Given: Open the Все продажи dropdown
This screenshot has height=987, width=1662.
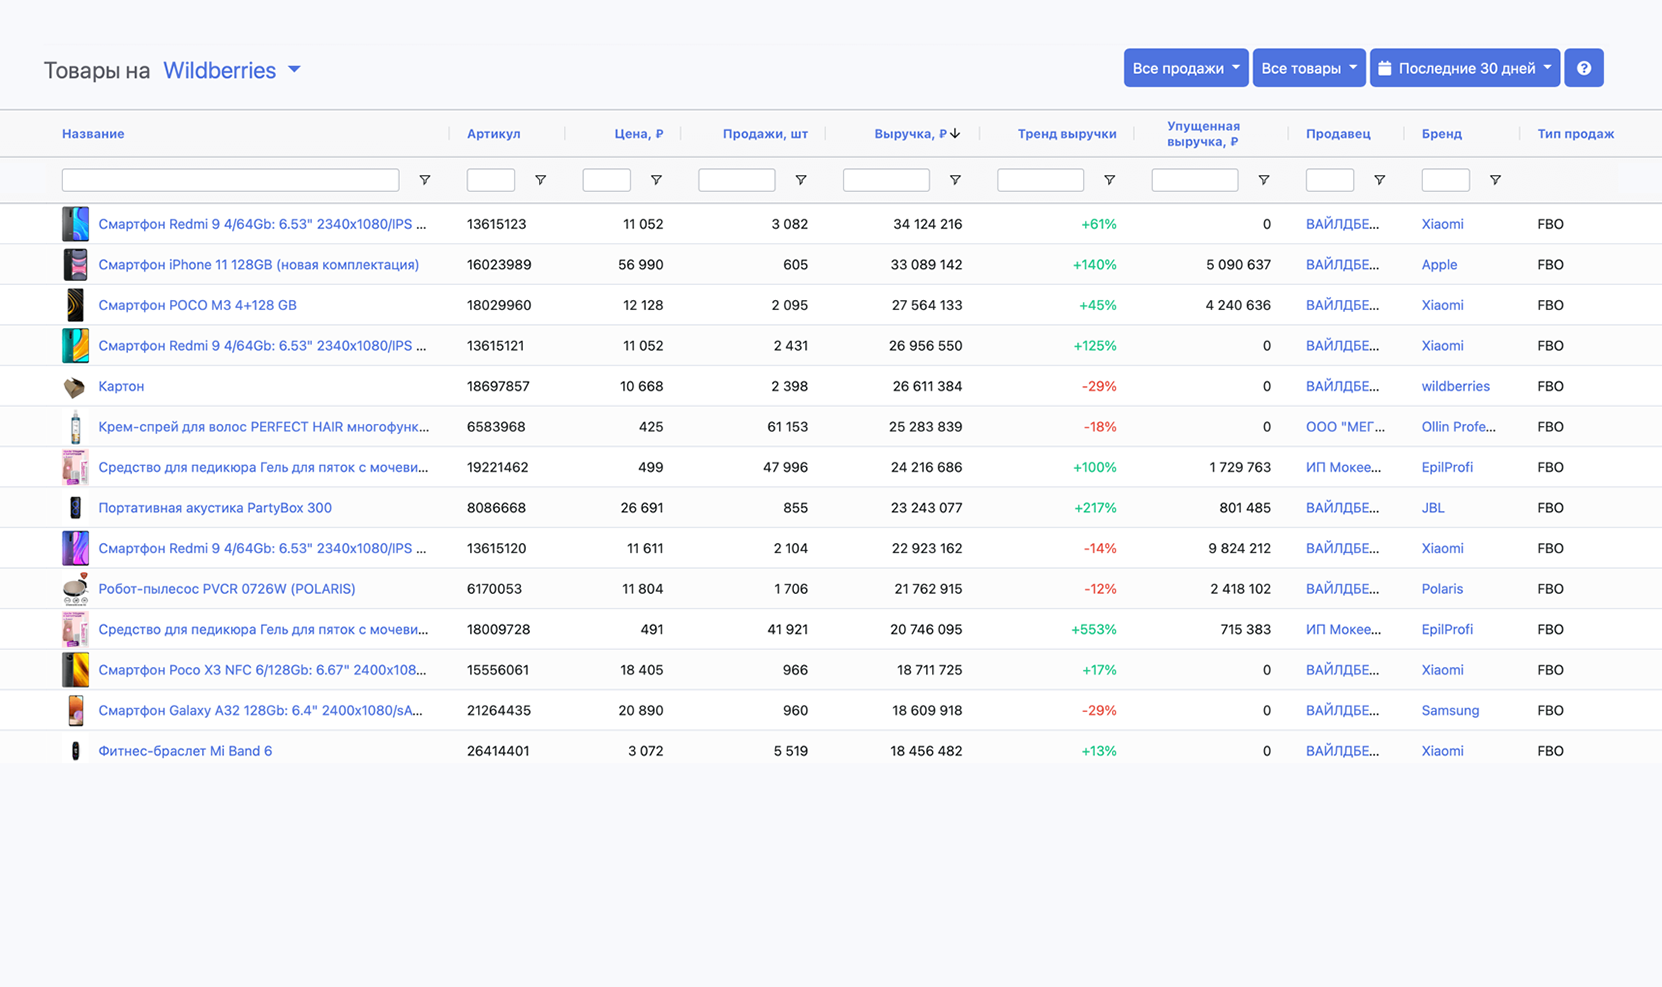Looking at the screenshot, I should pyautogui.click(x=1185, y=68).
